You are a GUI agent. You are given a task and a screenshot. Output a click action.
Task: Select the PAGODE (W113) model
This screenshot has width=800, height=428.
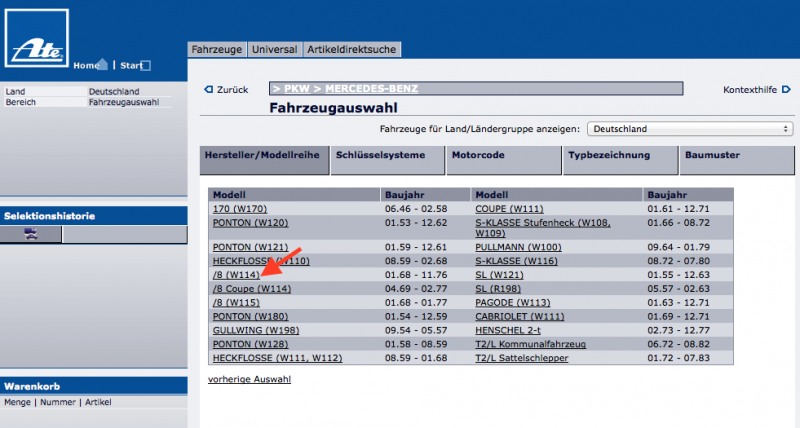pos(515,302)
